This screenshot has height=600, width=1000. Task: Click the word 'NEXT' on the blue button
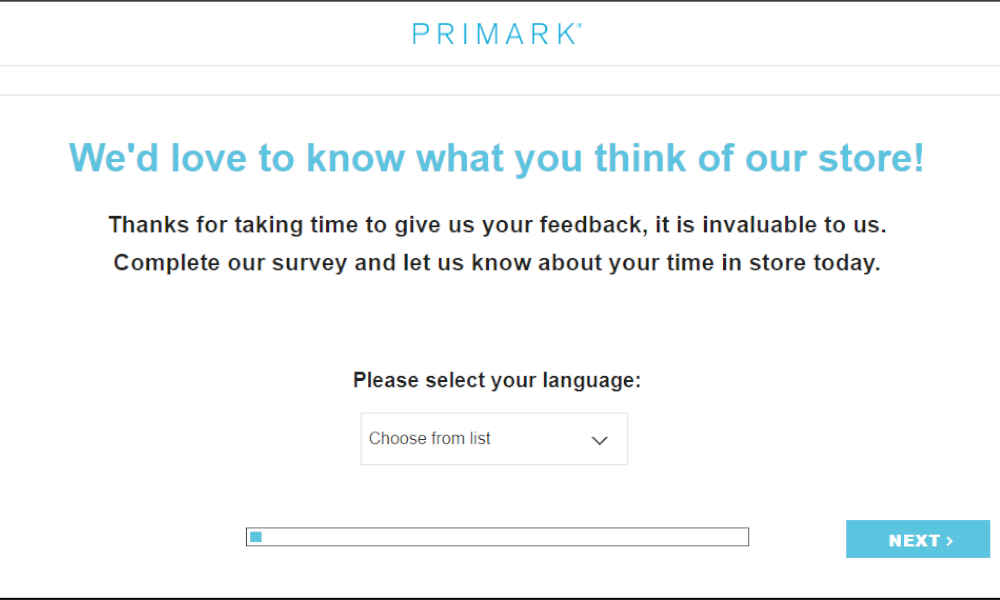click(914, 541)
